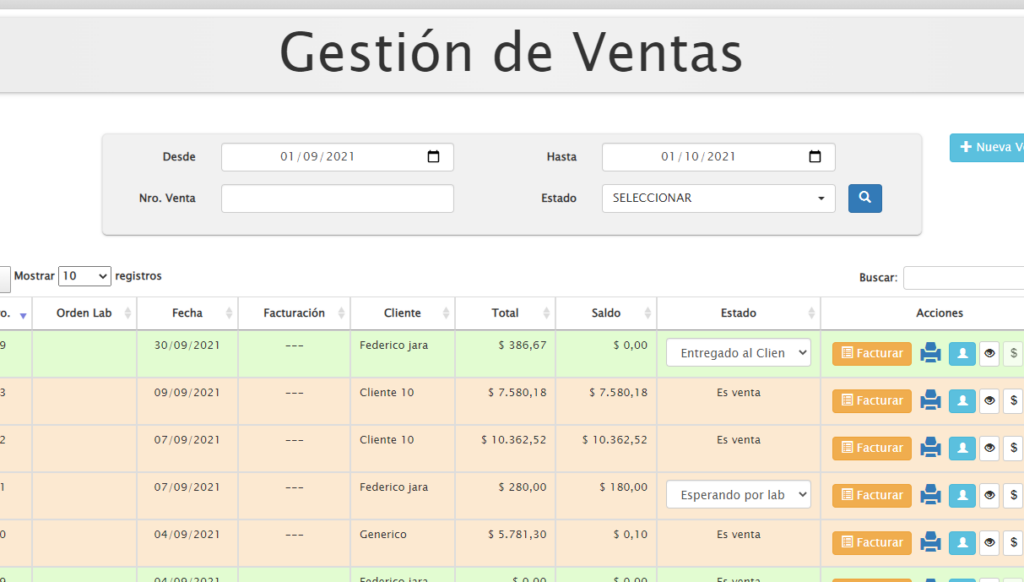The height and width of the screenshot is (582, 1024).
Task: Sort table by Fecha column header
Action: [187, 313]
